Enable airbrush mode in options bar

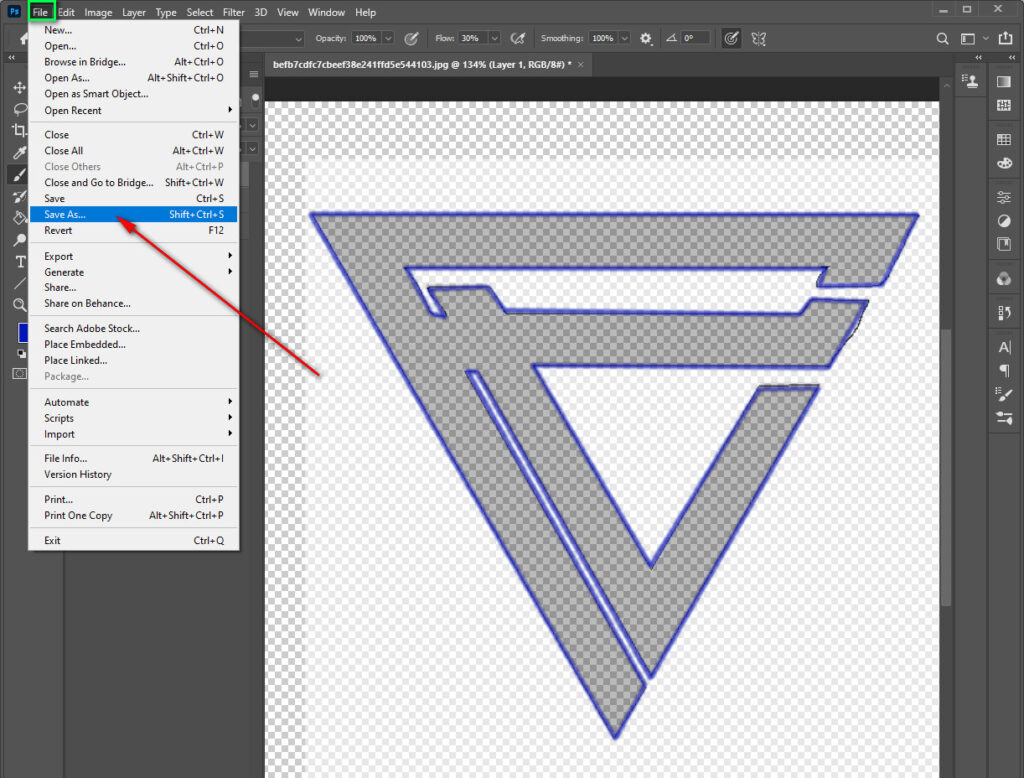point(517,38)
